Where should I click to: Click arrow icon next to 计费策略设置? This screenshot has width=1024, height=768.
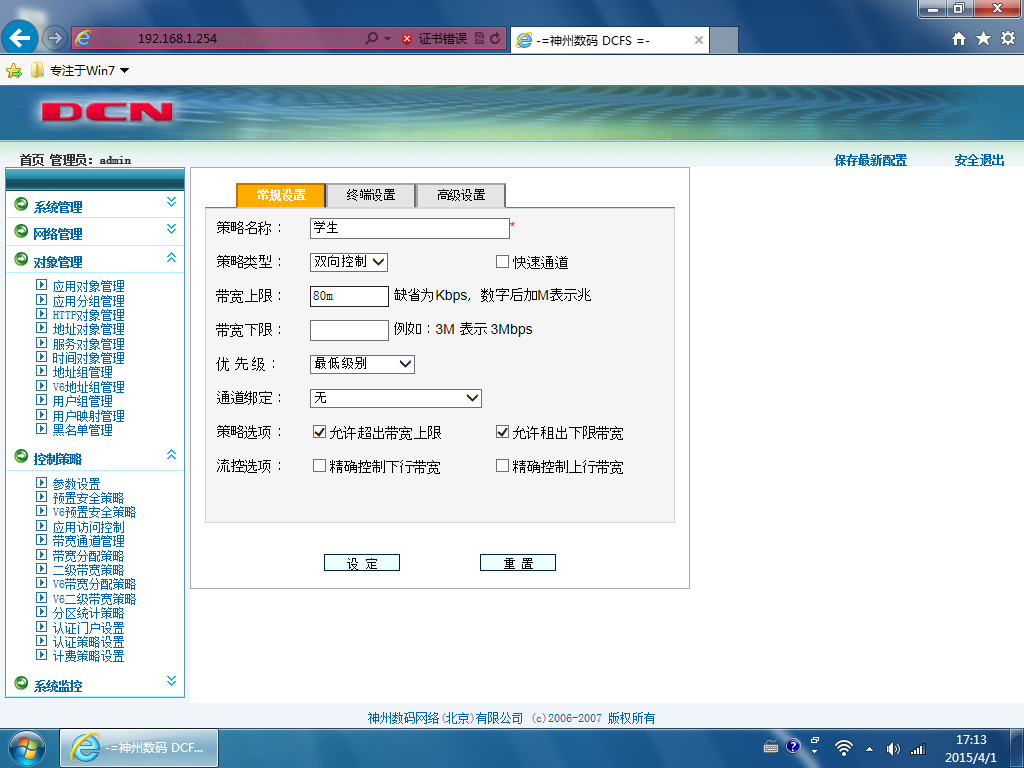[41, 654]
